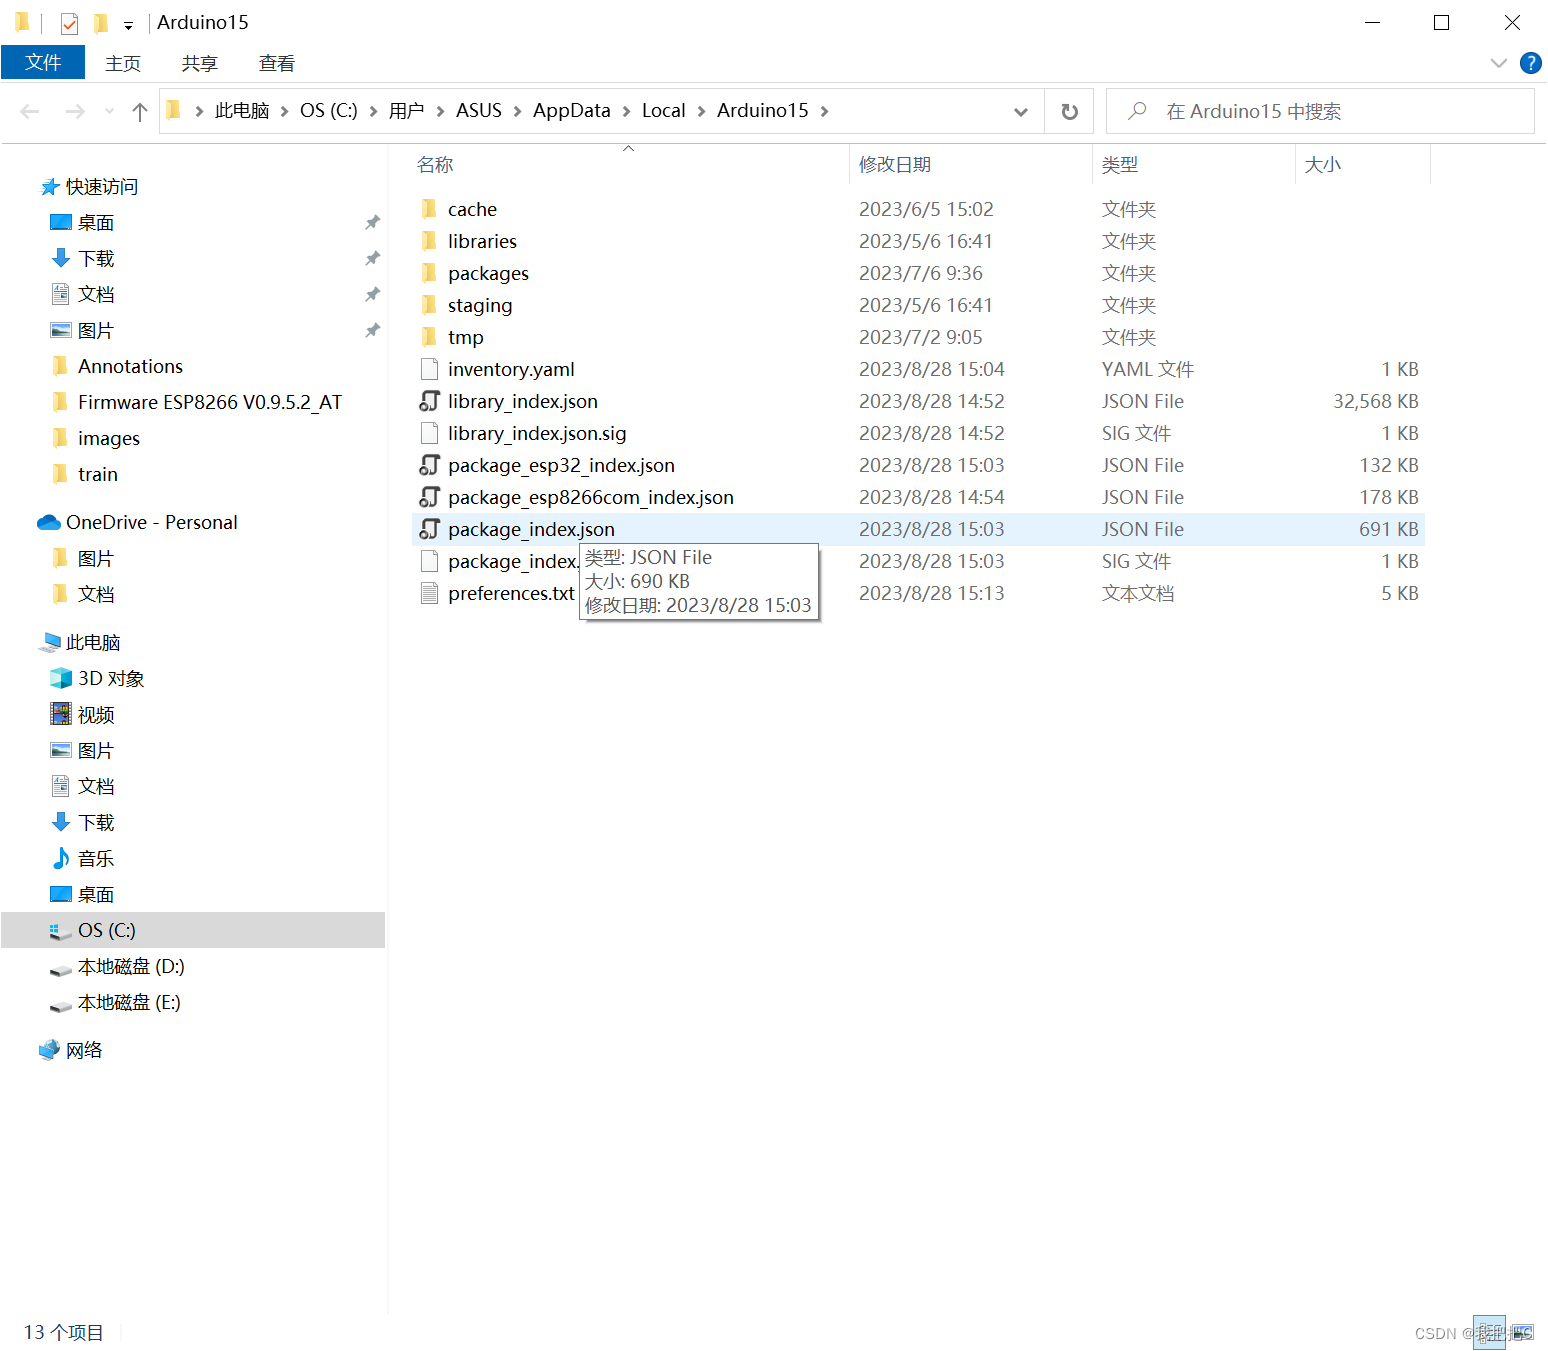Screen dimensions: 1548x1351
Task: Click the pin icon beside quick access 图片
Action: tap(372, 330)
